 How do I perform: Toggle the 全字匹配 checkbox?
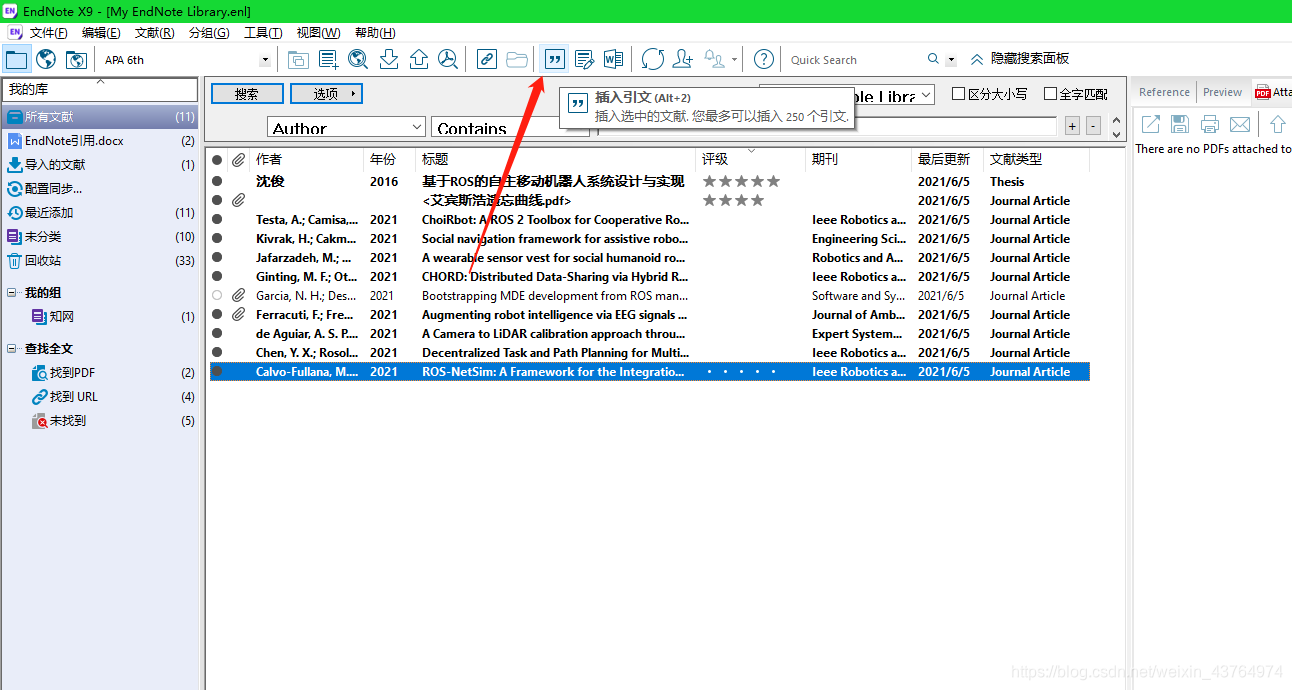[x=1050, y=94]
